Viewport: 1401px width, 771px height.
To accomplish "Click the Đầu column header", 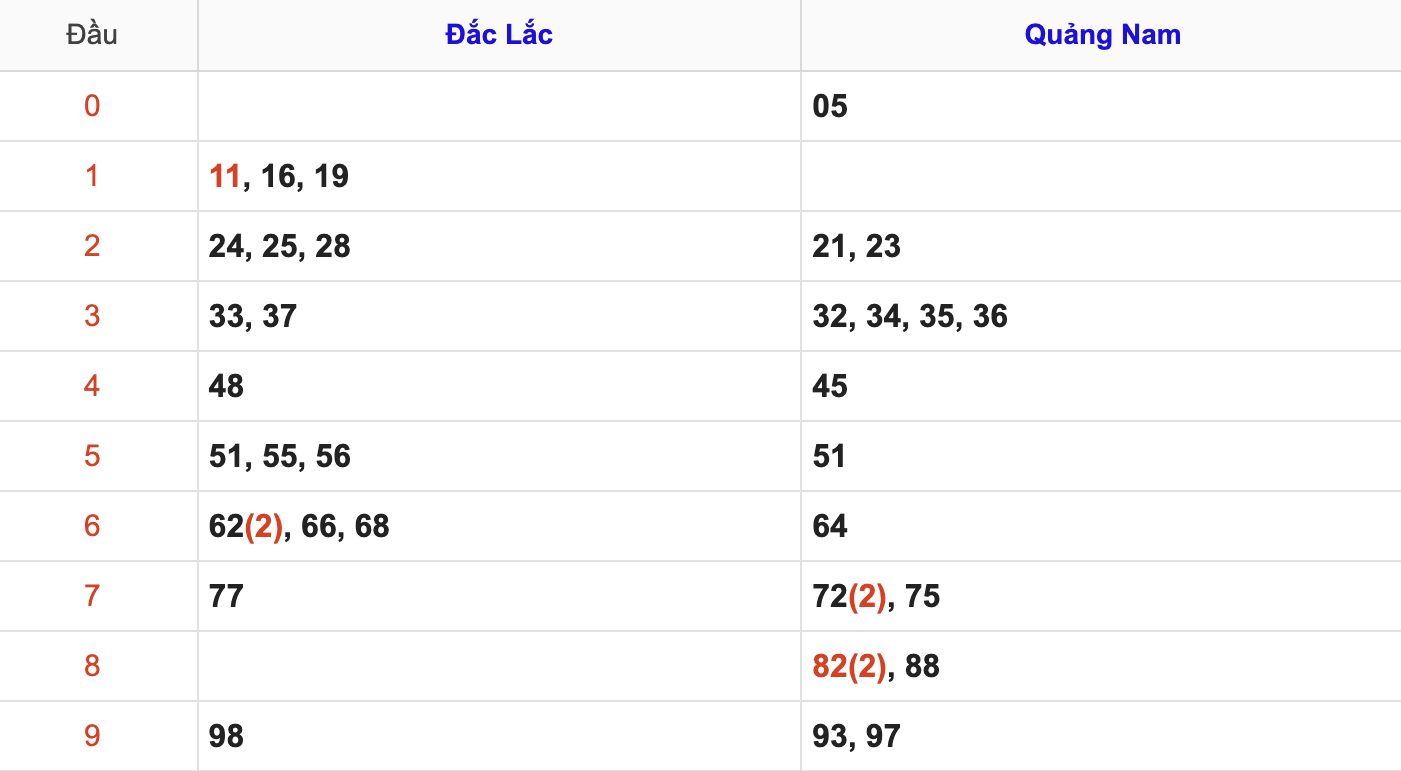I will point(92,35).
